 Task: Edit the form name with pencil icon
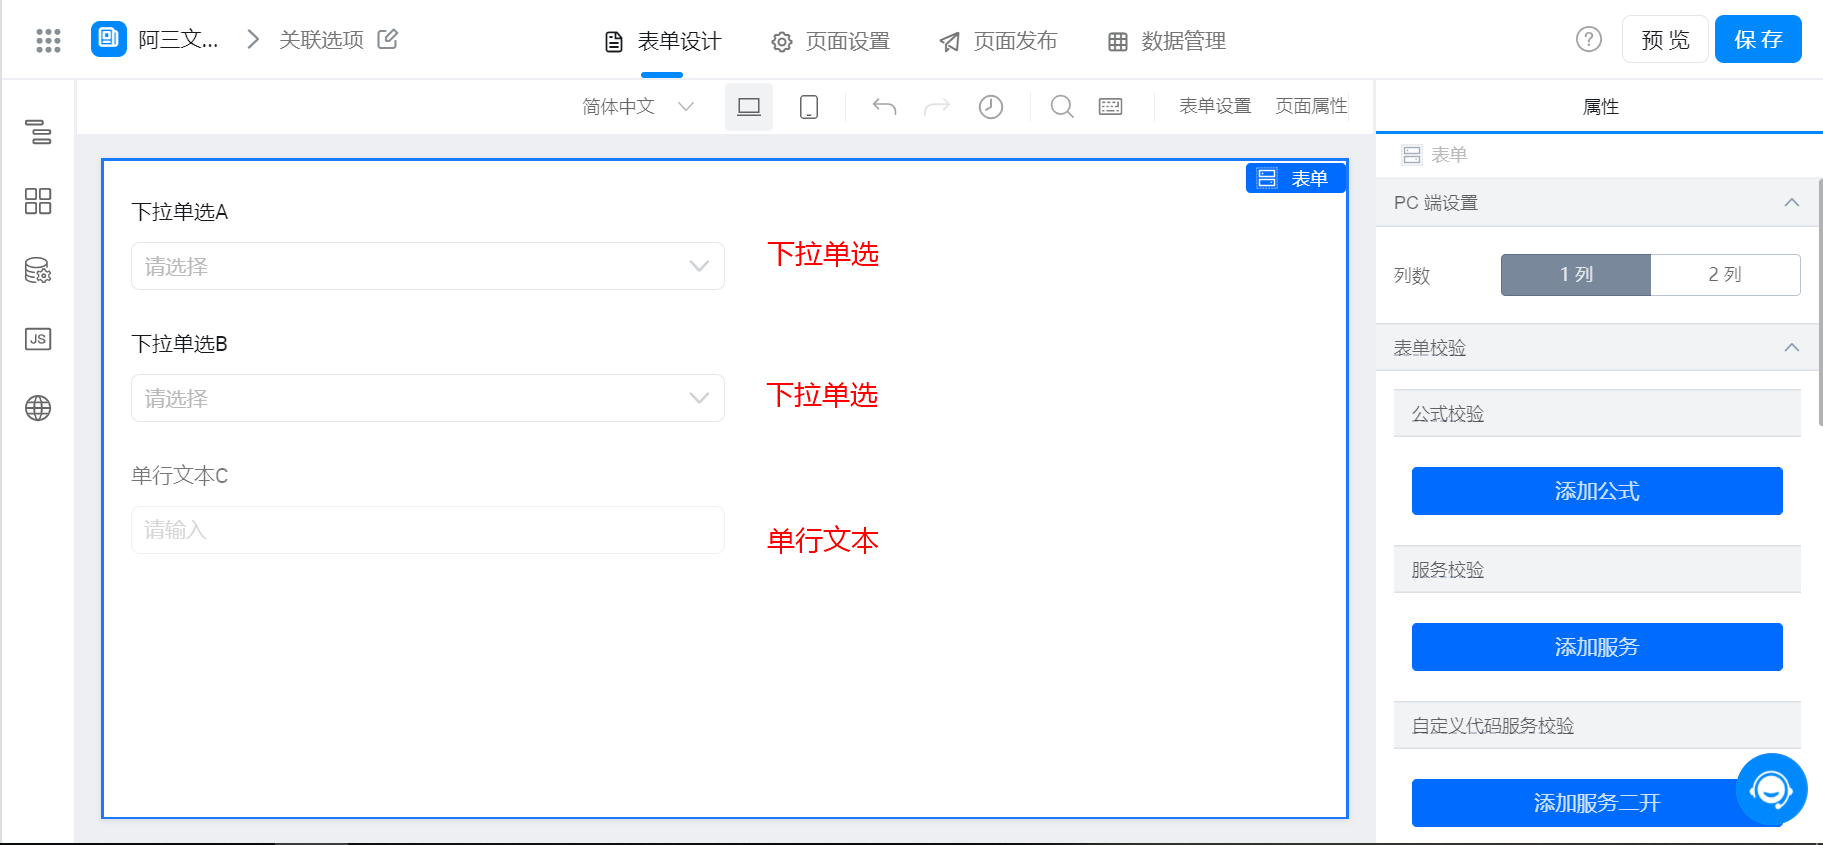(x=388, y=39)
